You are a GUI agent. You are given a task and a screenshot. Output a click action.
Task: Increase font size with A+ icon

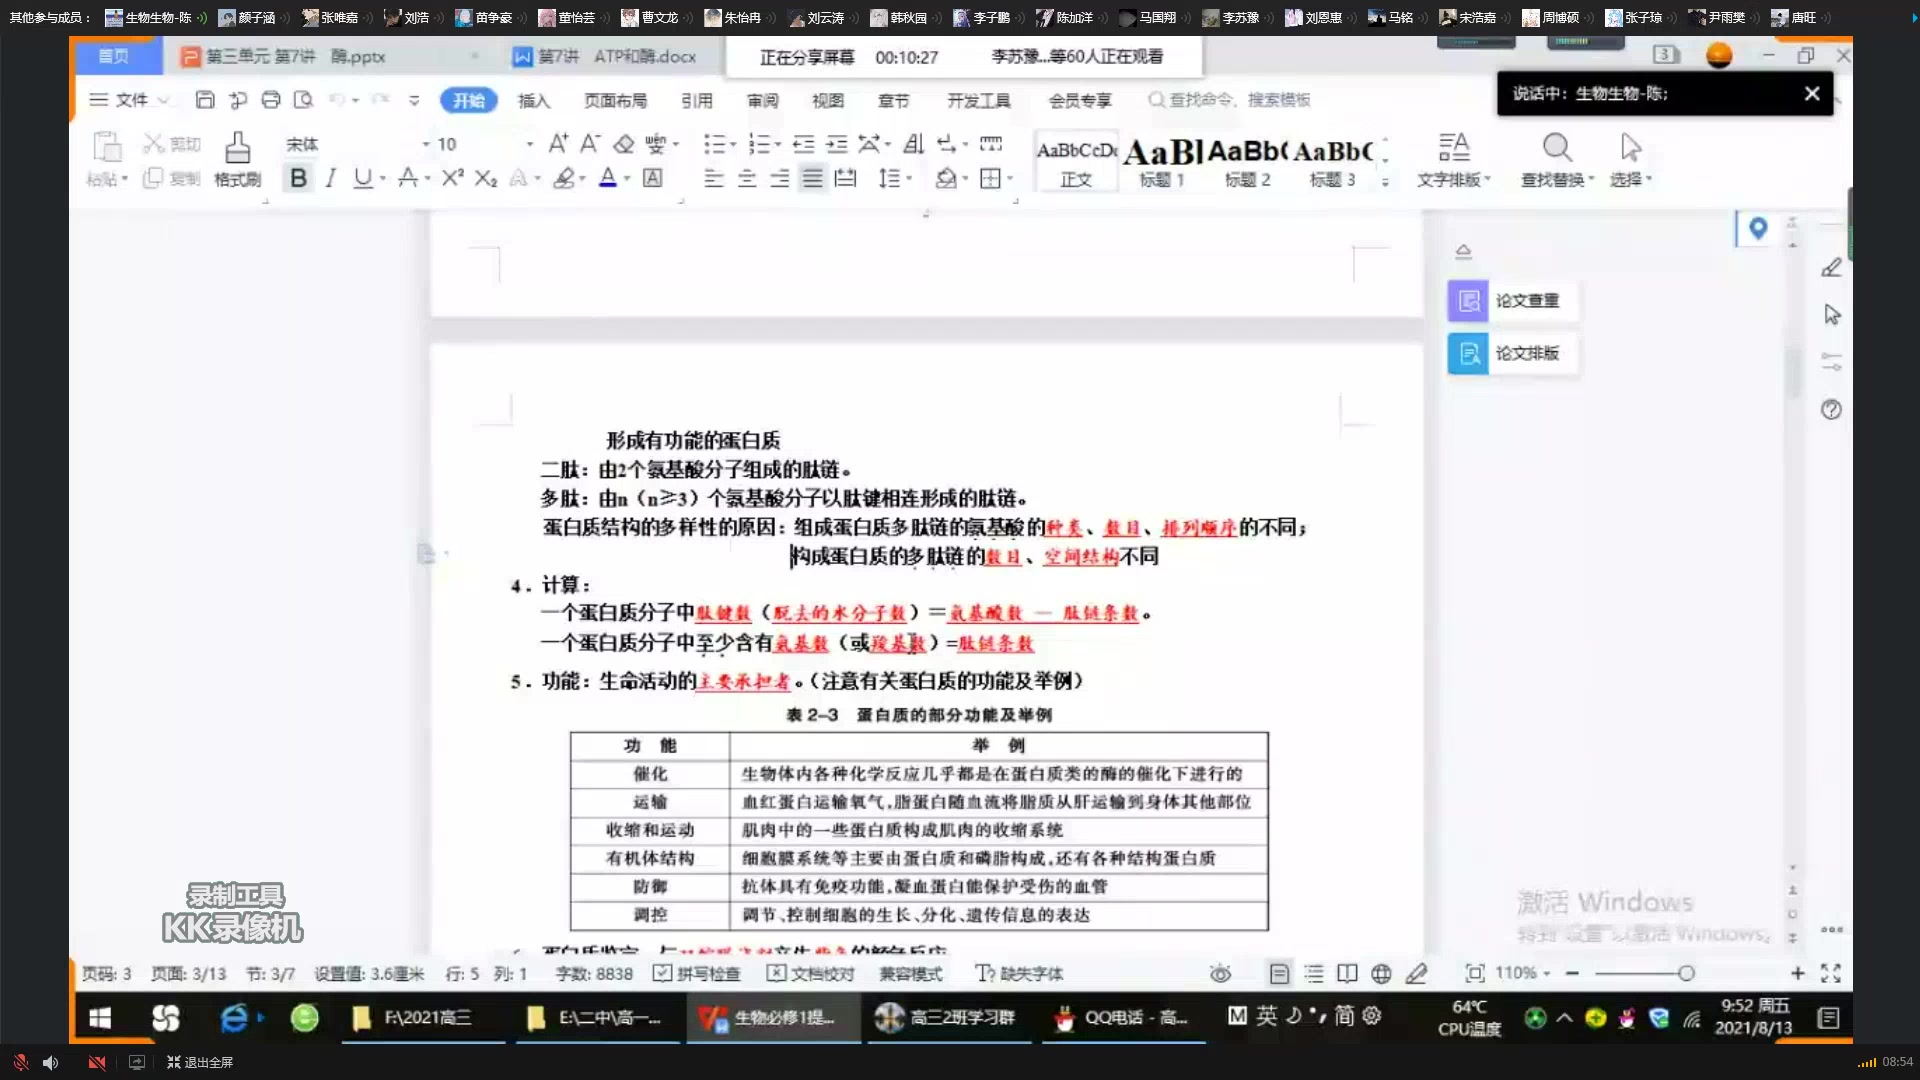(x=558, y=144)
